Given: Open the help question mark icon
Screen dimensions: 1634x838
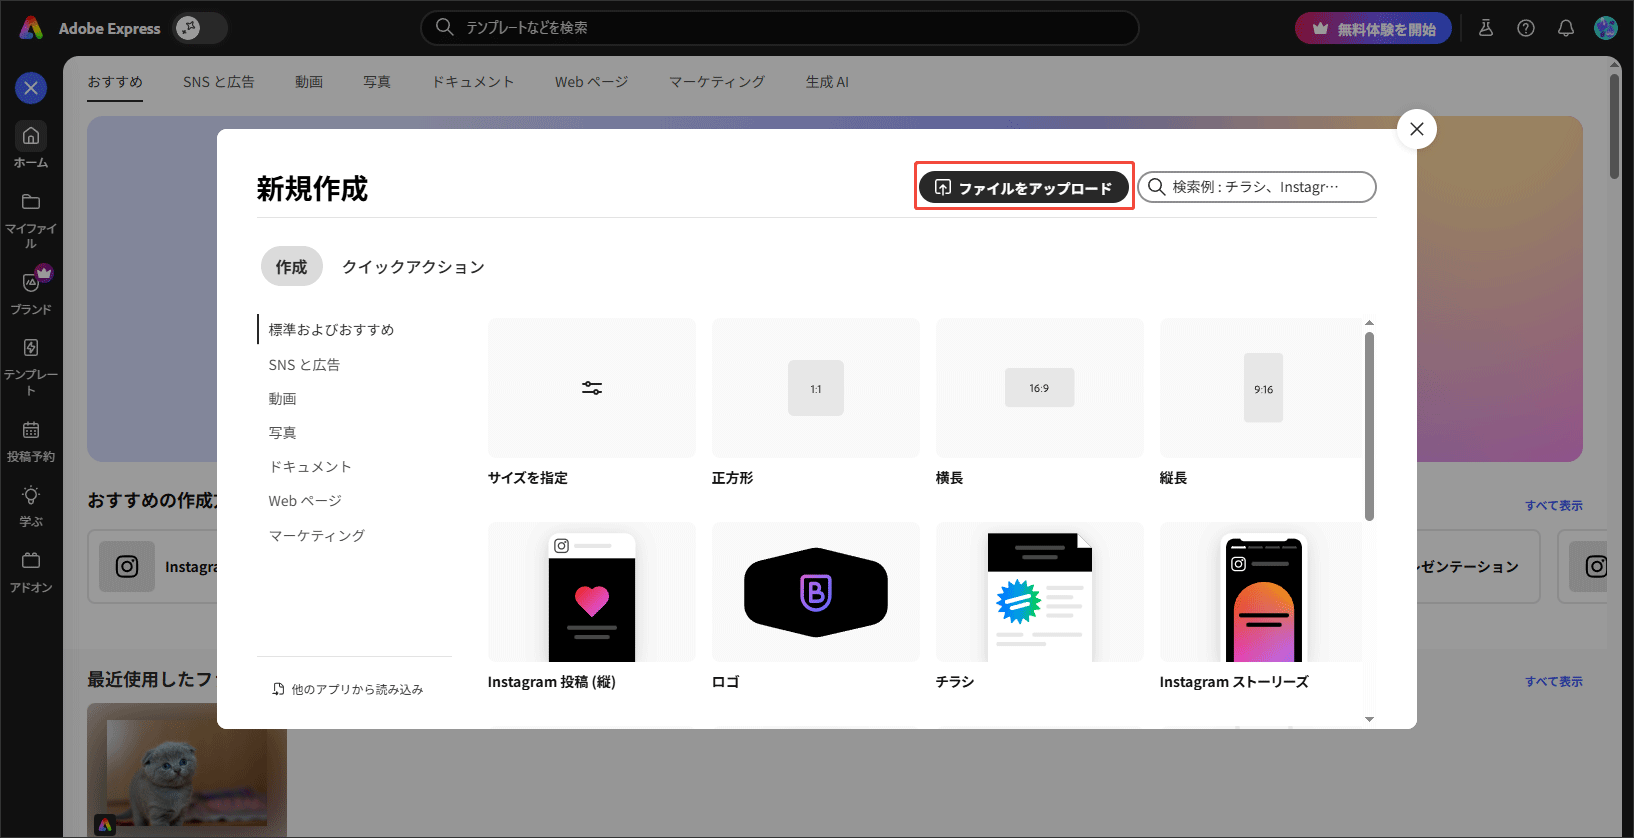Looking at the screenshot, I should 1526,28.
